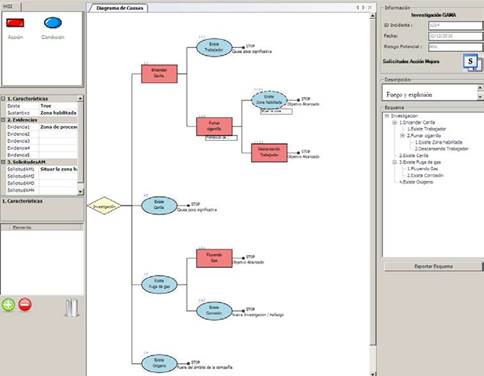Screen dimensions: 484x376
Task: Click the trash bin icon
Action: tap(72, 308)
